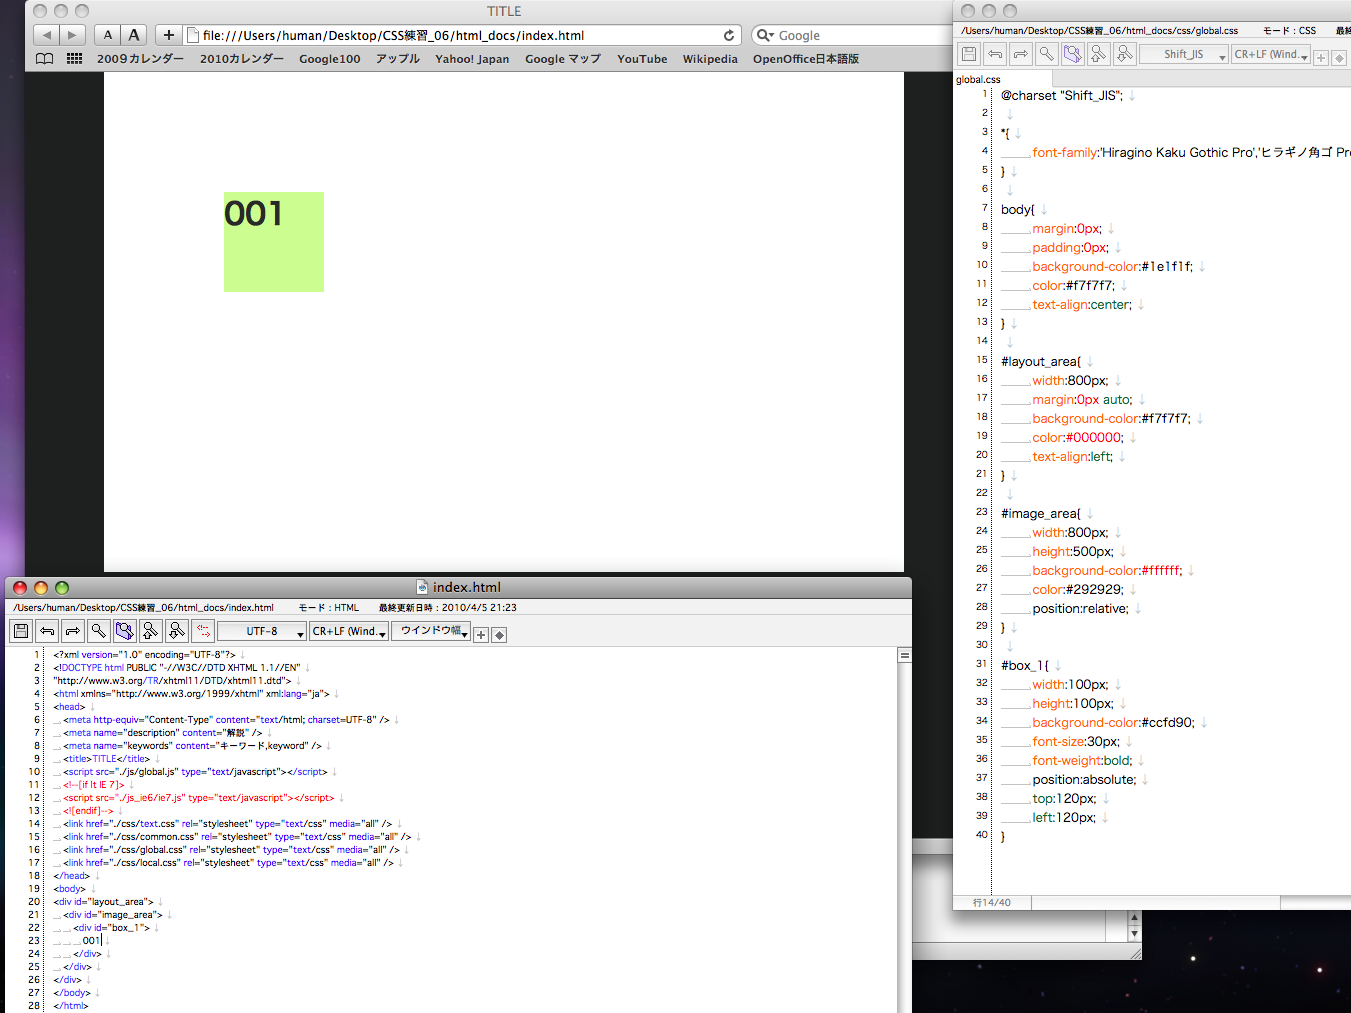Screen dimensions: 1351x1013
Task: Open the bookmarks book icon in Safari
Action: click(45, 59)
